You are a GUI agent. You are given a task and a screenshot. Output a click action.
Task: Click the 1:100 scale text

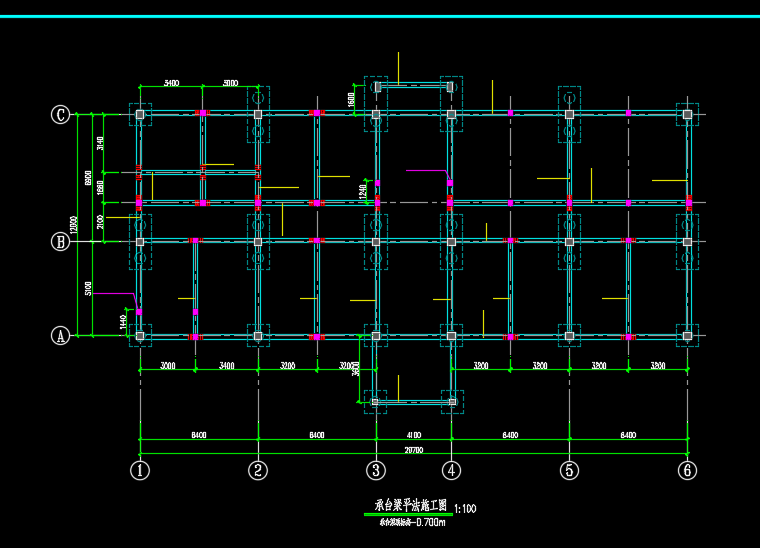pyautogui.click(x=465, y=509)
